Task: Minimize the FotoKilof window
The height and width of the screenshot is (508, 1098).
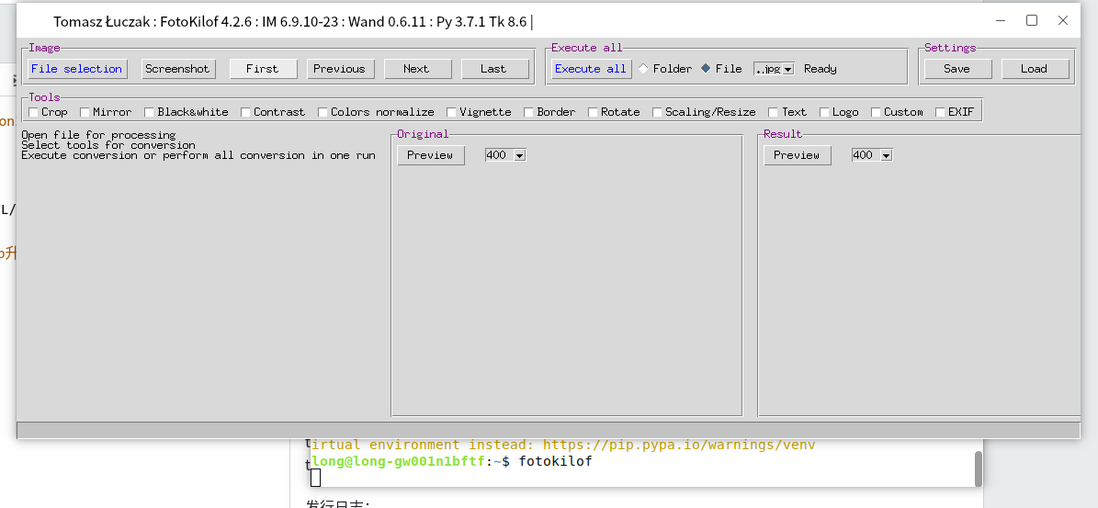Action: (x=1001, y=21)
